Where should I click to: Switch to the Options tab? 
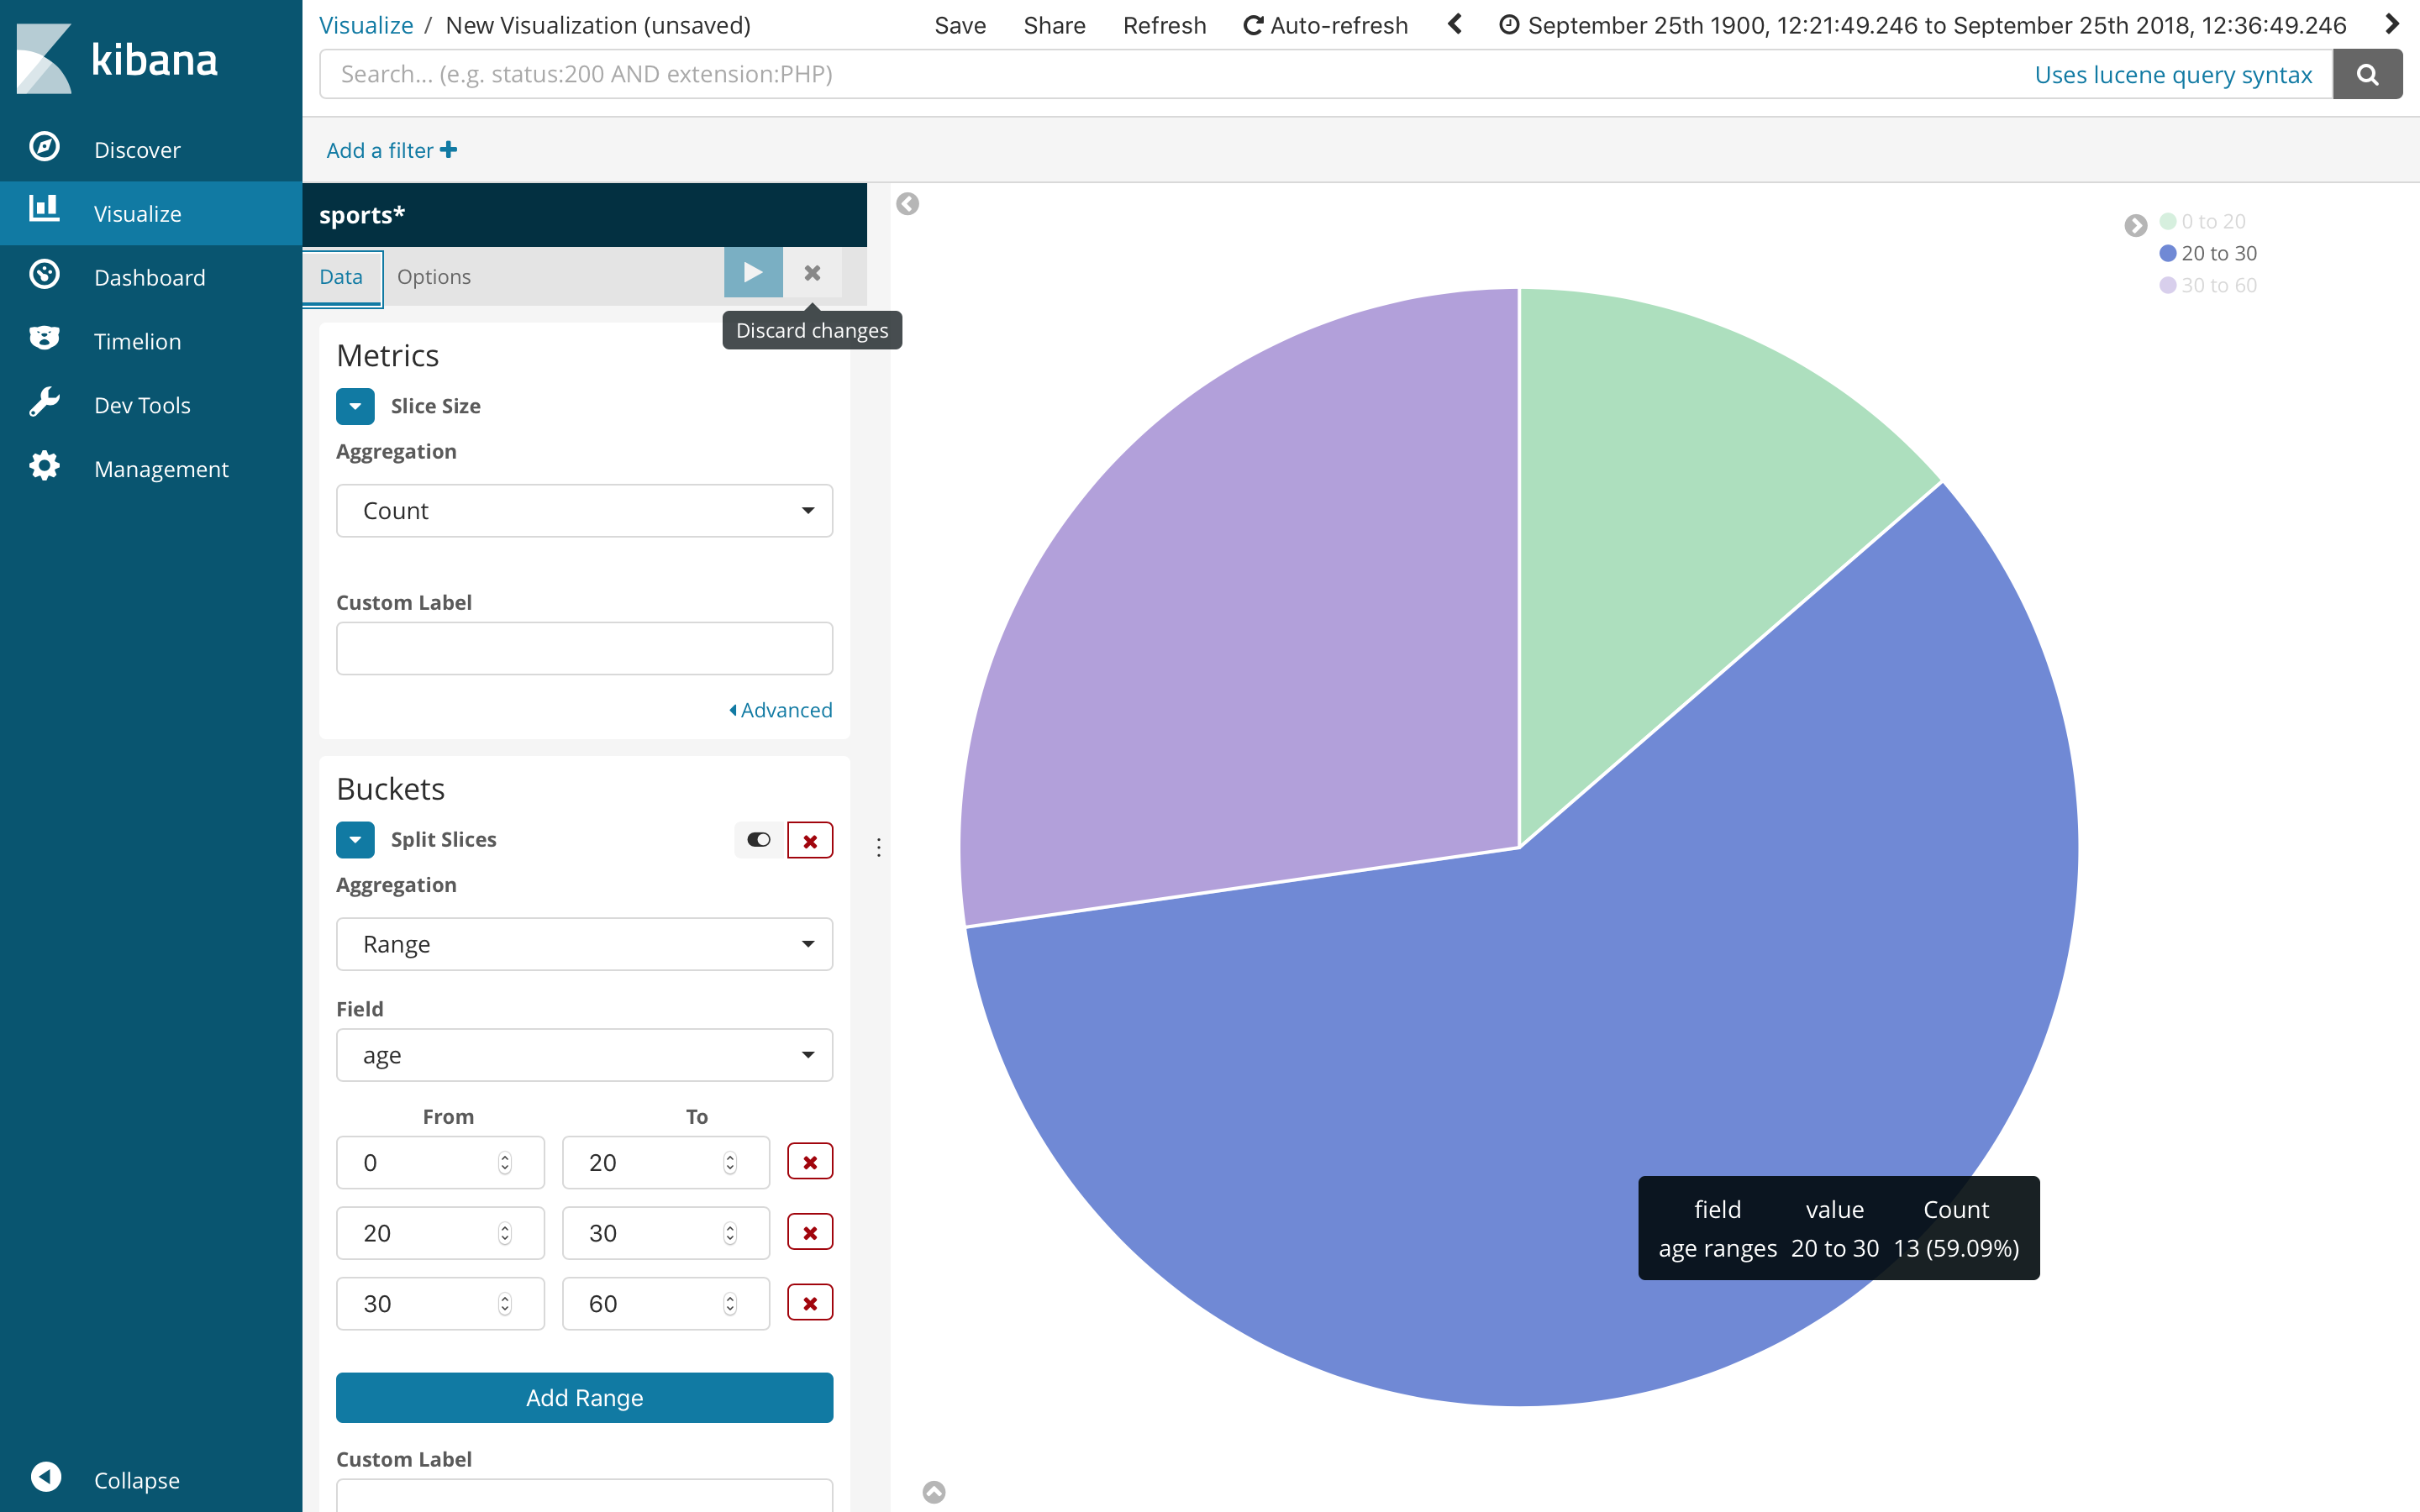[x=433, y=277]
